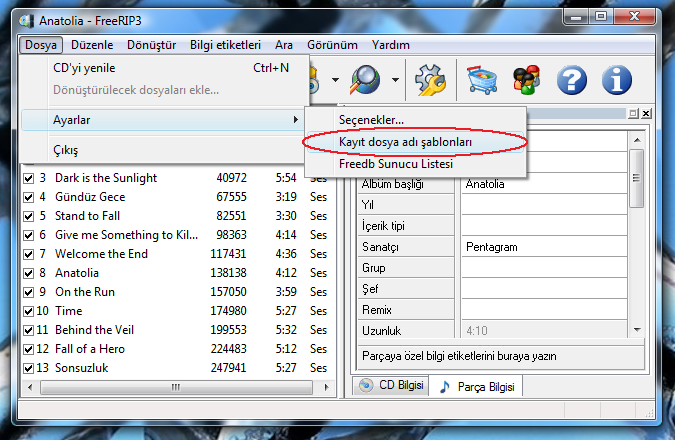This screenshot has width=675, height=440.
Task: Click the shopping cart icon
Action: (x=482, y=80)
